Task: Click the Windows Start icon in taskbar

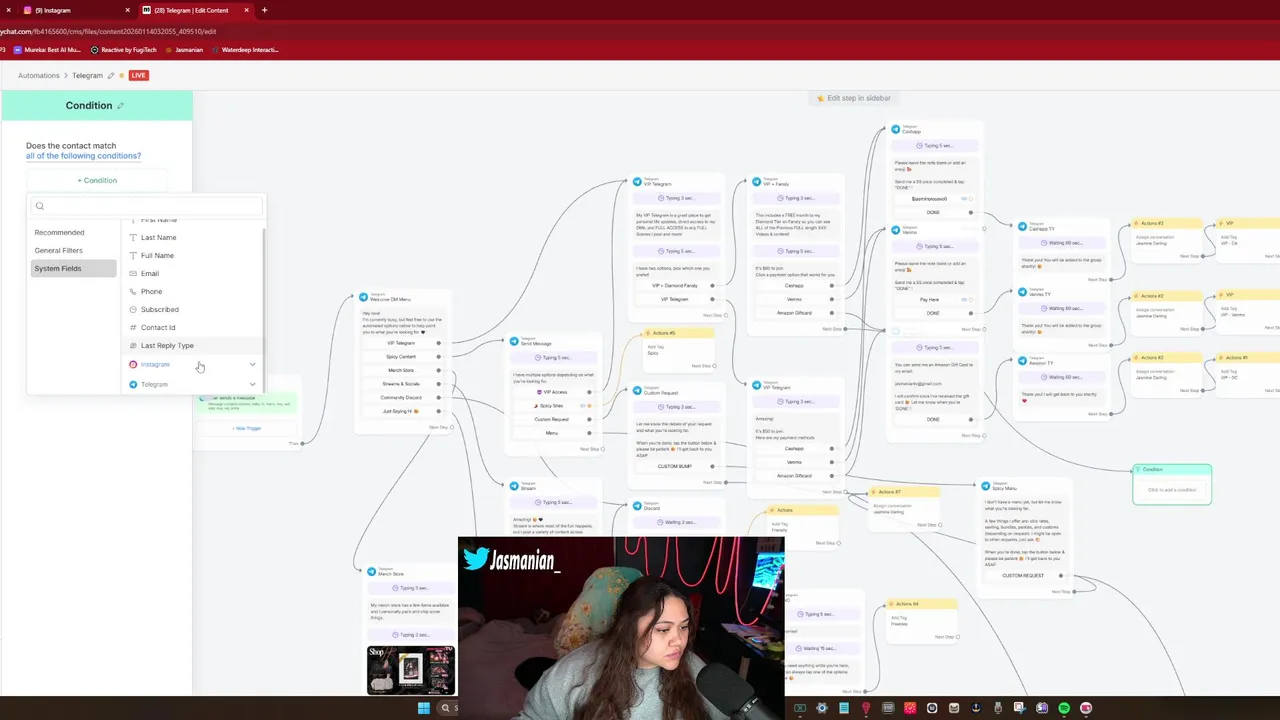Action: tap(423, 708)
